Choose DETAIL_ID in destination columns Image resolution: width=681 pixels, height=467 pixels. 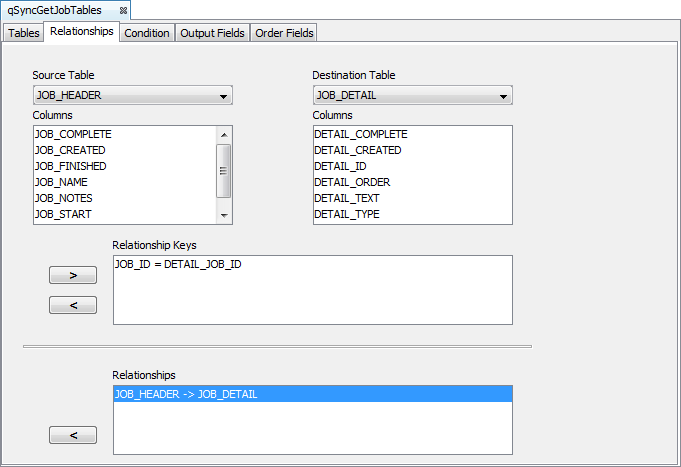pyautogui.click(x=340, y=166)
